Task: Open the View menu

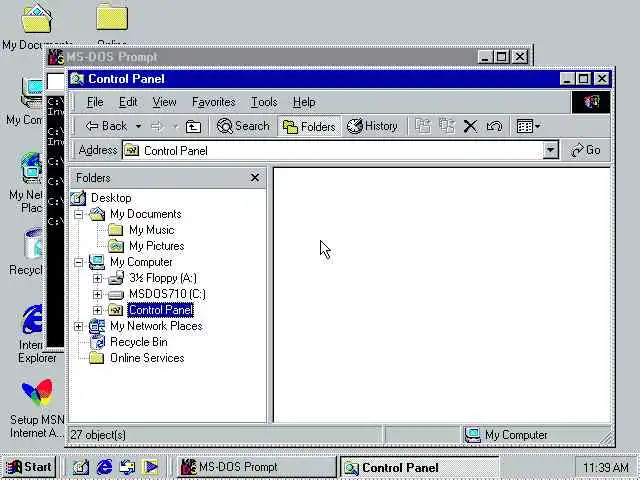Action: 164,102
